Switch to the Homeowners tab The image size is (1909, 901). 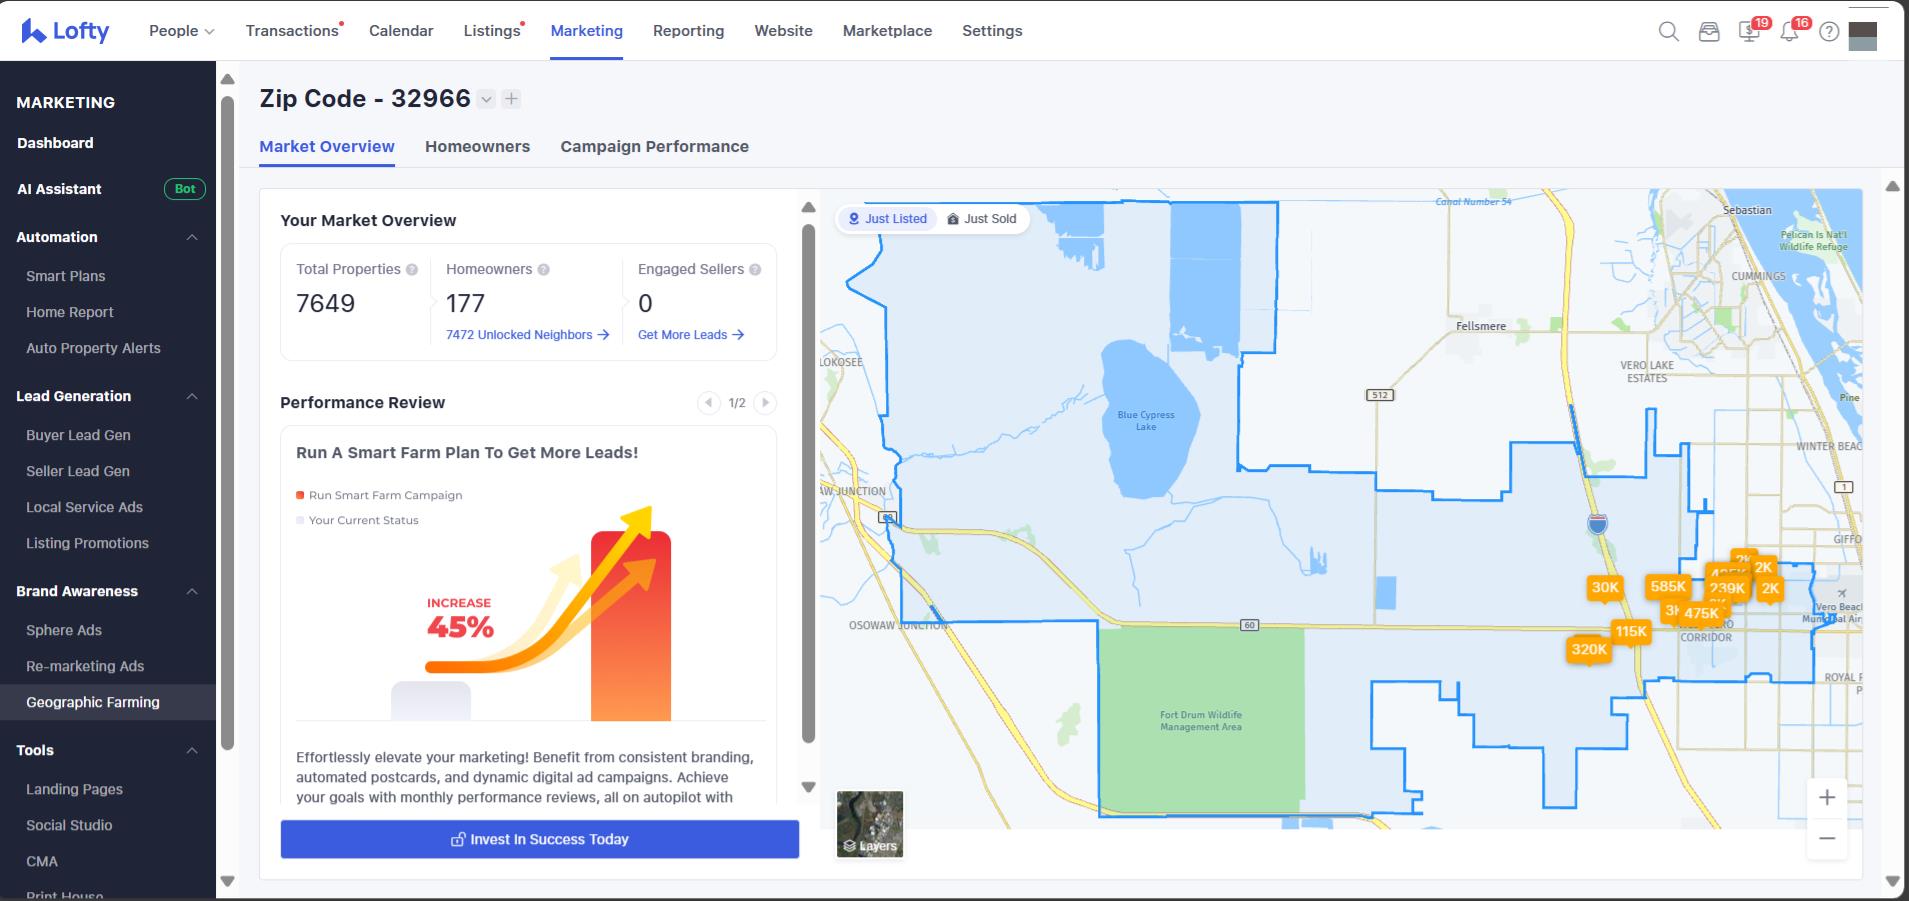pos(477,146)
